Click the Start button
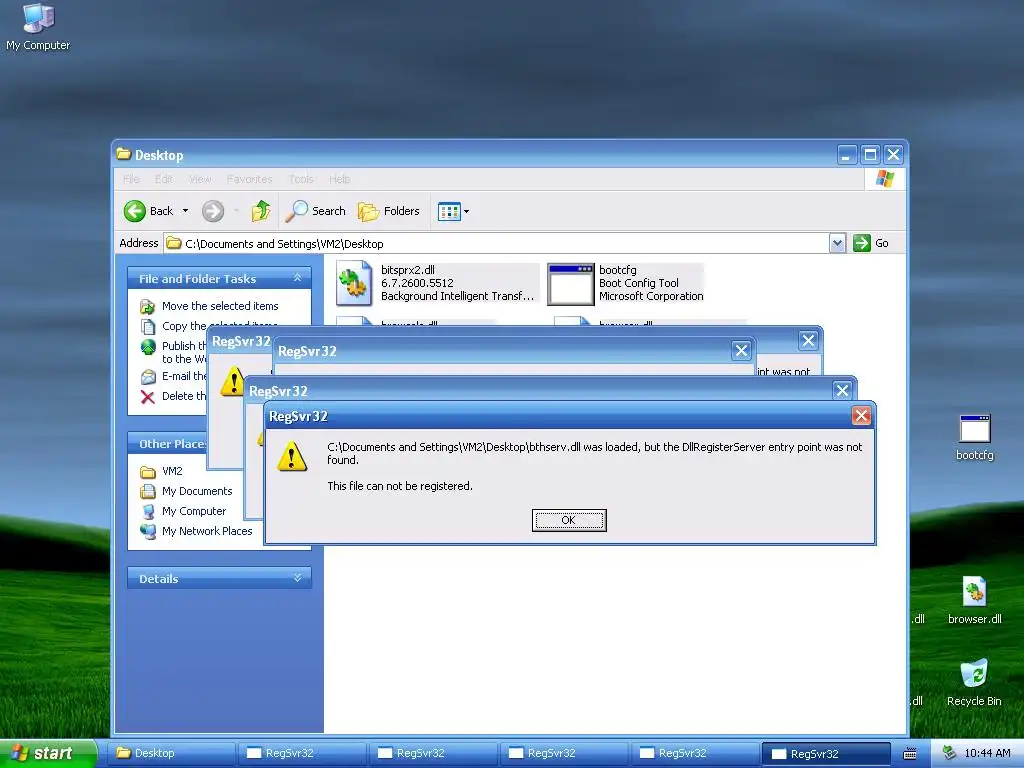1024x768 pixels. point(48,753)
